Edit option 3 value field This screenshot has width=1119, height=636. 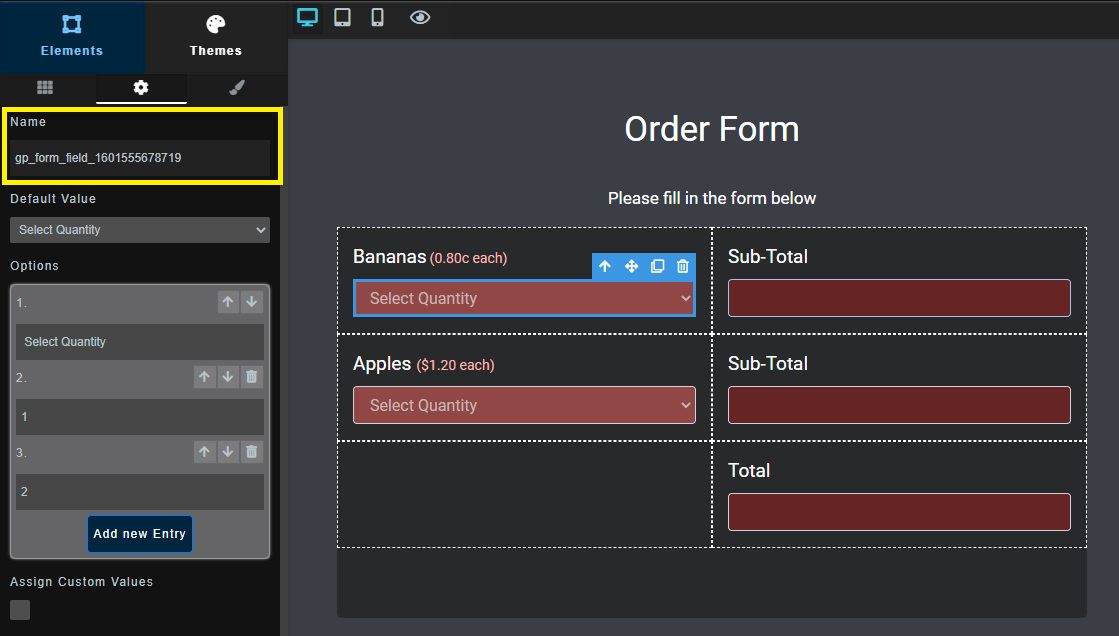pos(140,492)
